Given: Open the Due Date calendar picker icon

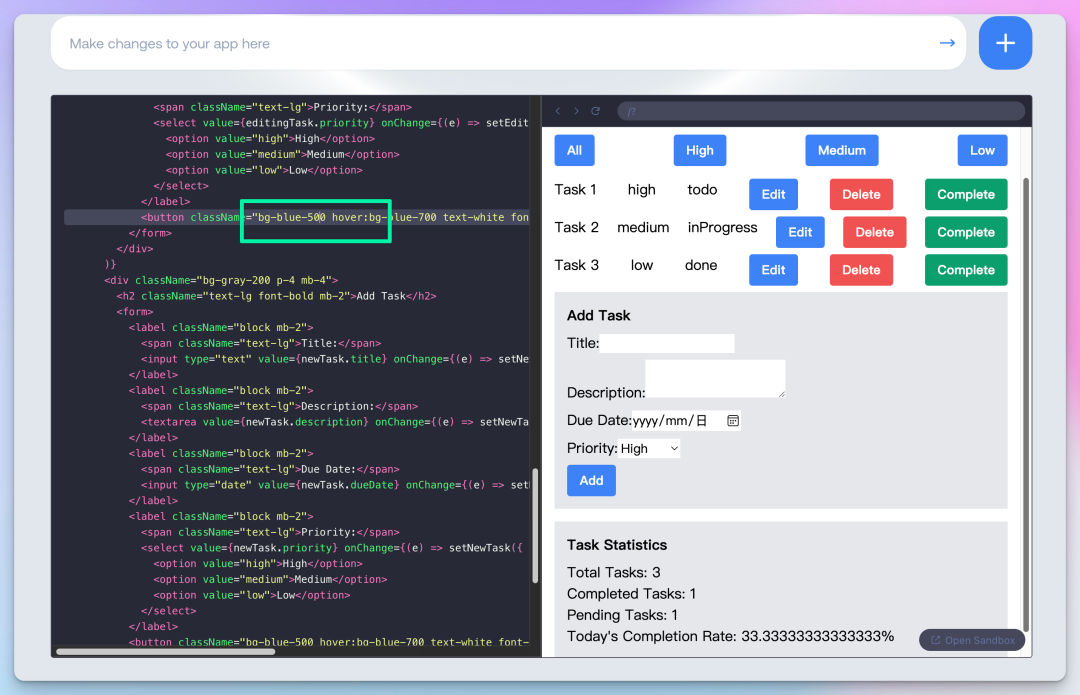Looking at the screenshot, I should pyautogui.click(x=733, y=420).
